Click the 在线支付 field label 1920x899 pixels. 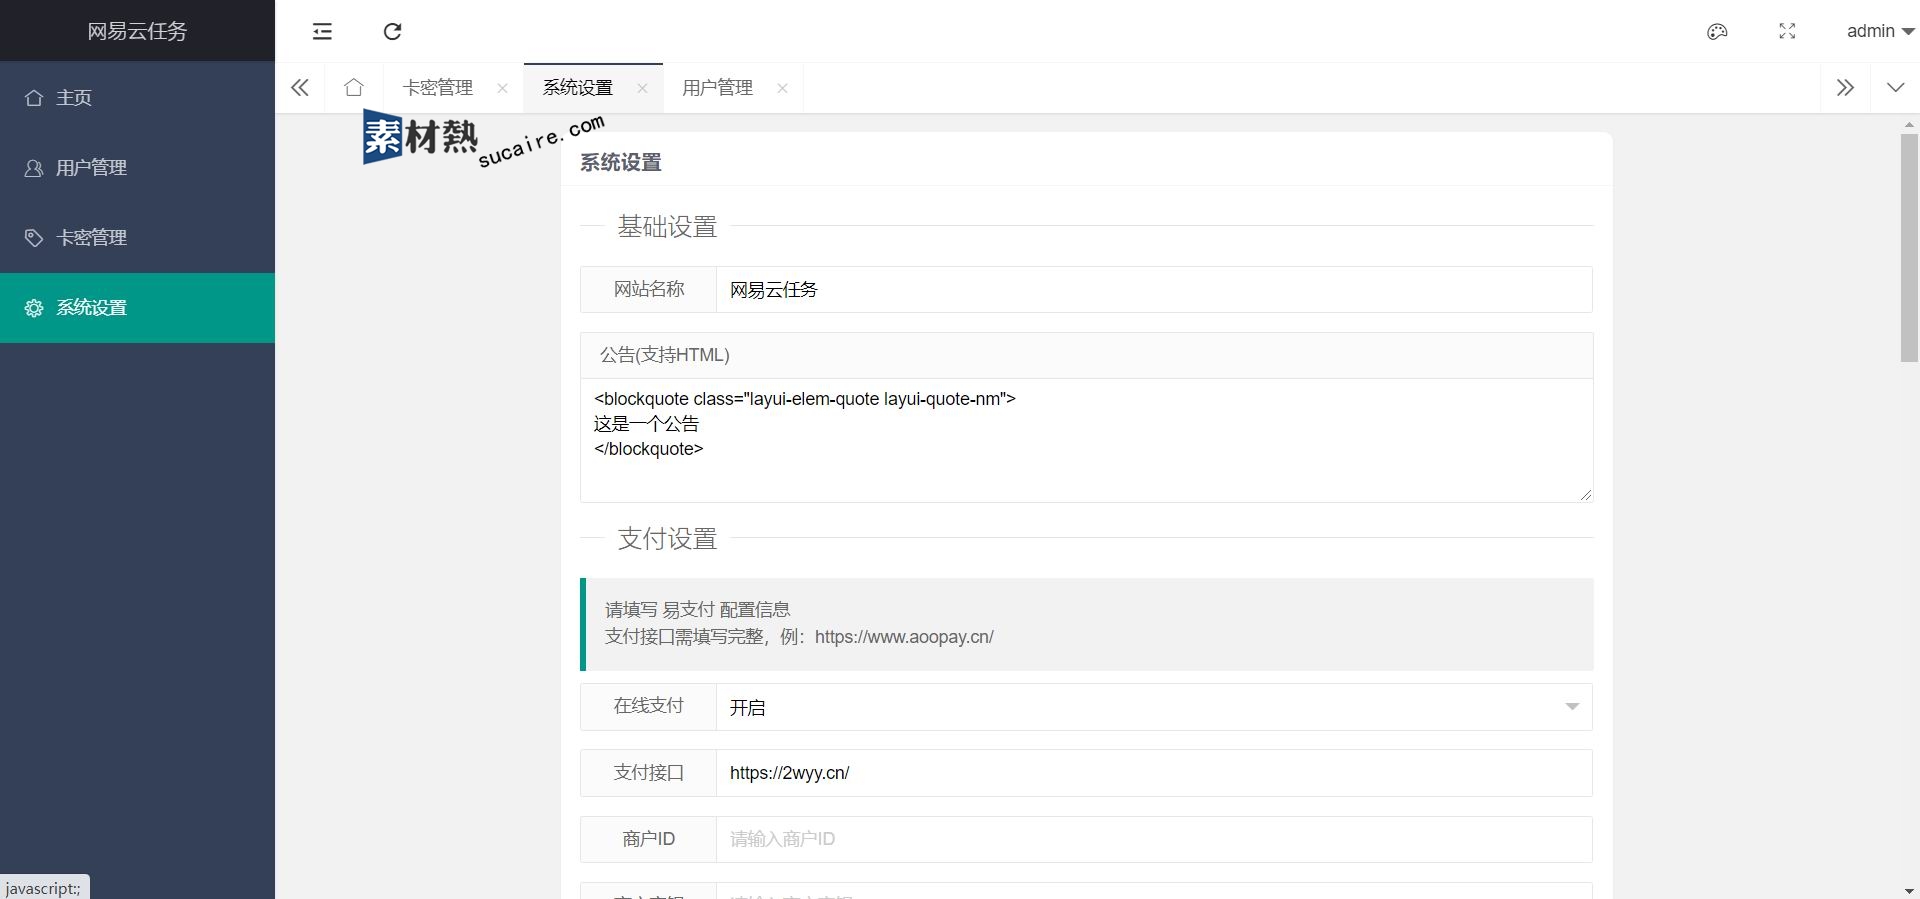[x=649, y=707]
